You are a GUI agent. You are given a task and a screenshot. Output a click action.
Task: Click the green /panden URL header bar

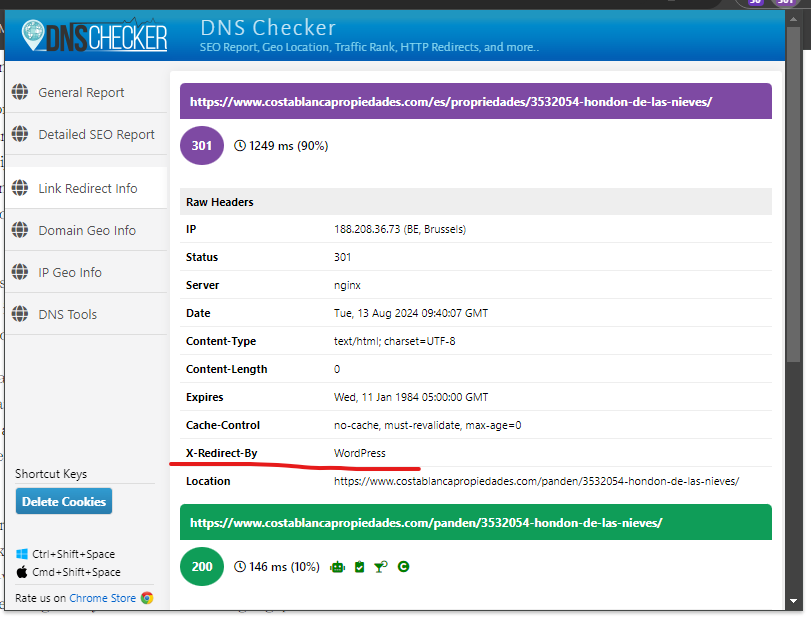coord(475,522)
